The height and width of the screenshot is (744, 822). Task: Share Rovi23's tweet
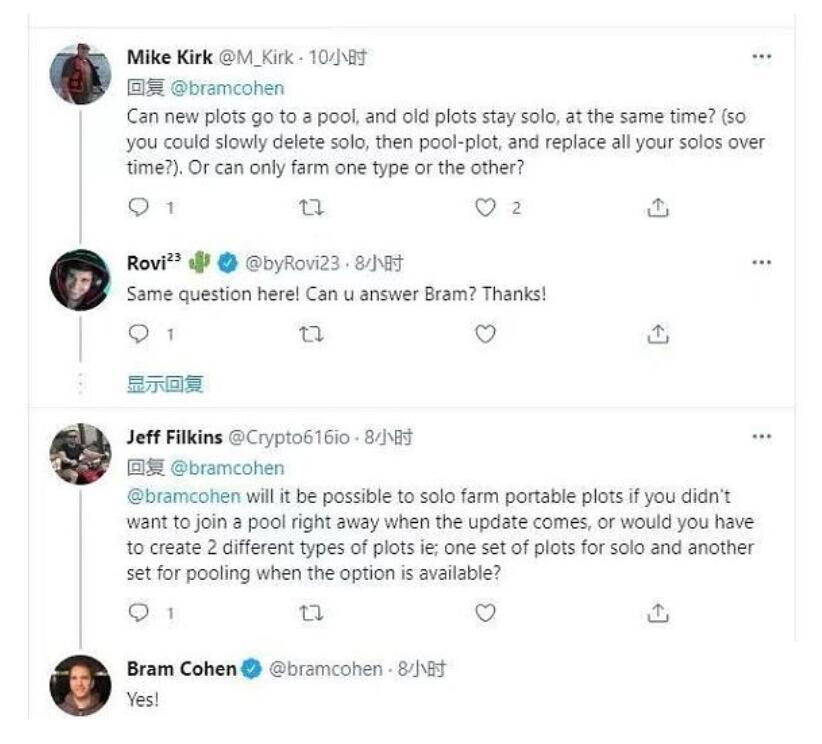pos(657,334)
